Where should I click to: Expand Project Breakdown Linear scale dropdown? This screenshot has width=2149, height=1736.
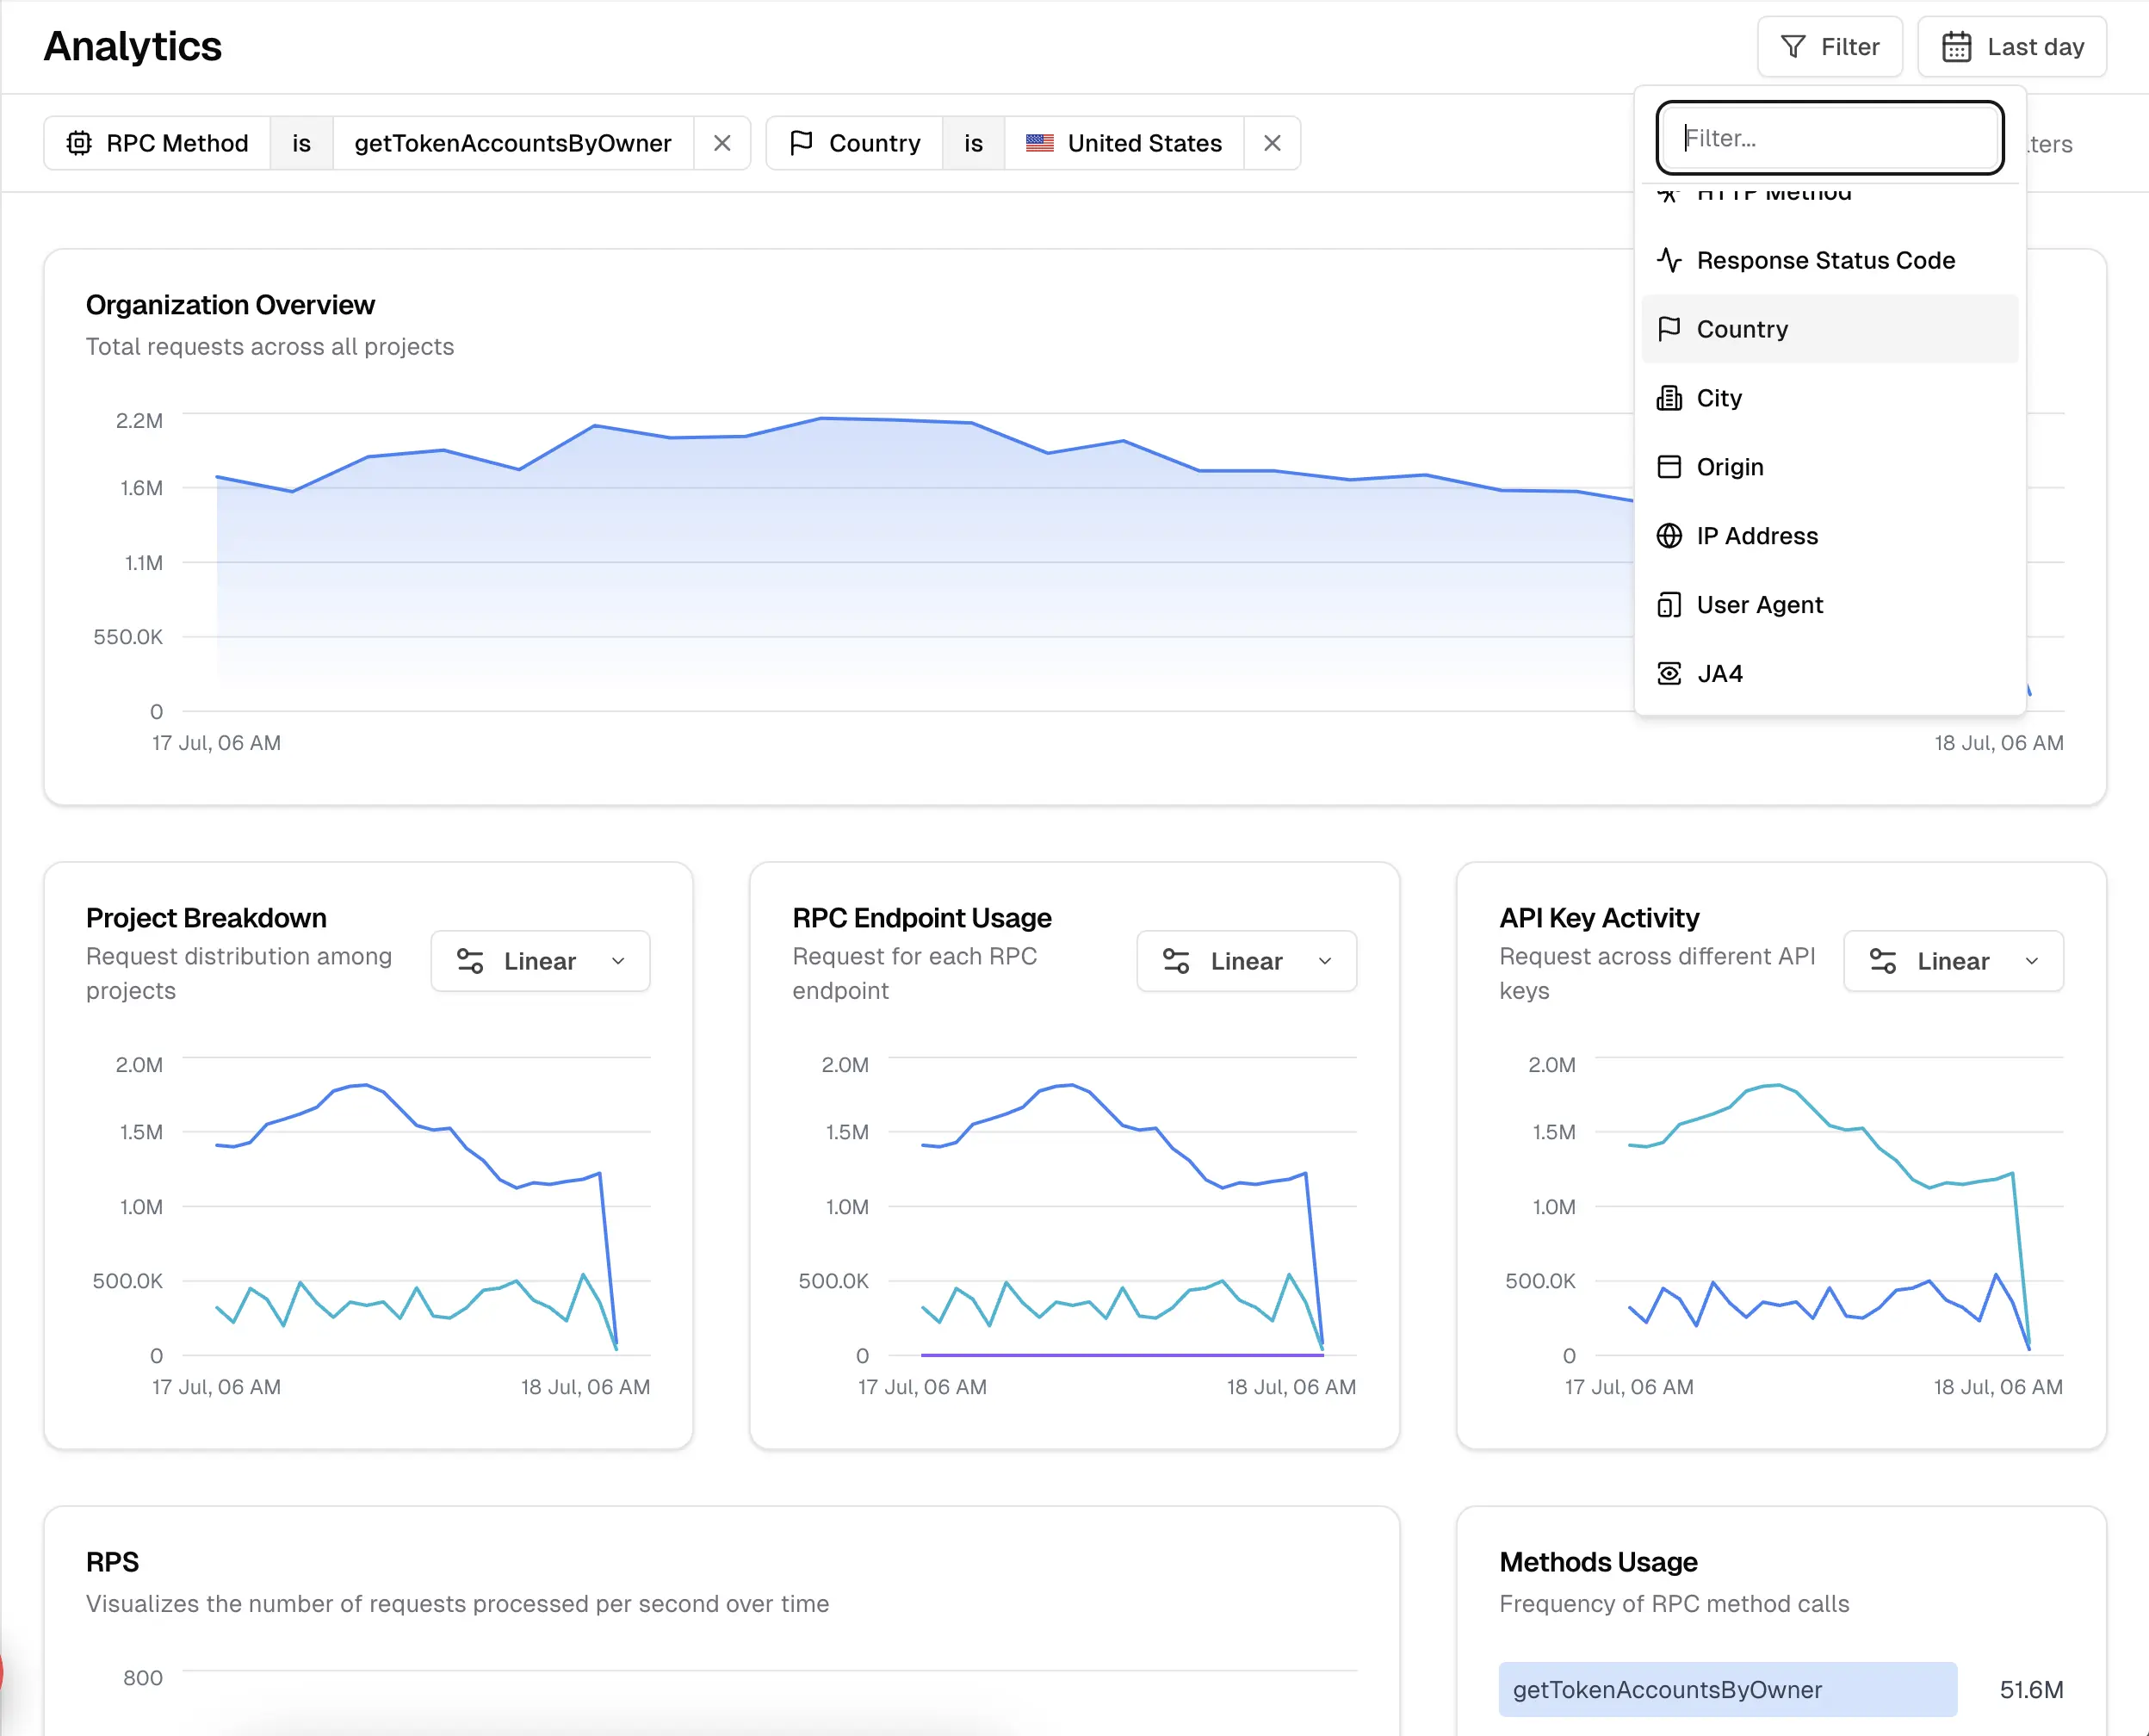(x=540, y=961)
